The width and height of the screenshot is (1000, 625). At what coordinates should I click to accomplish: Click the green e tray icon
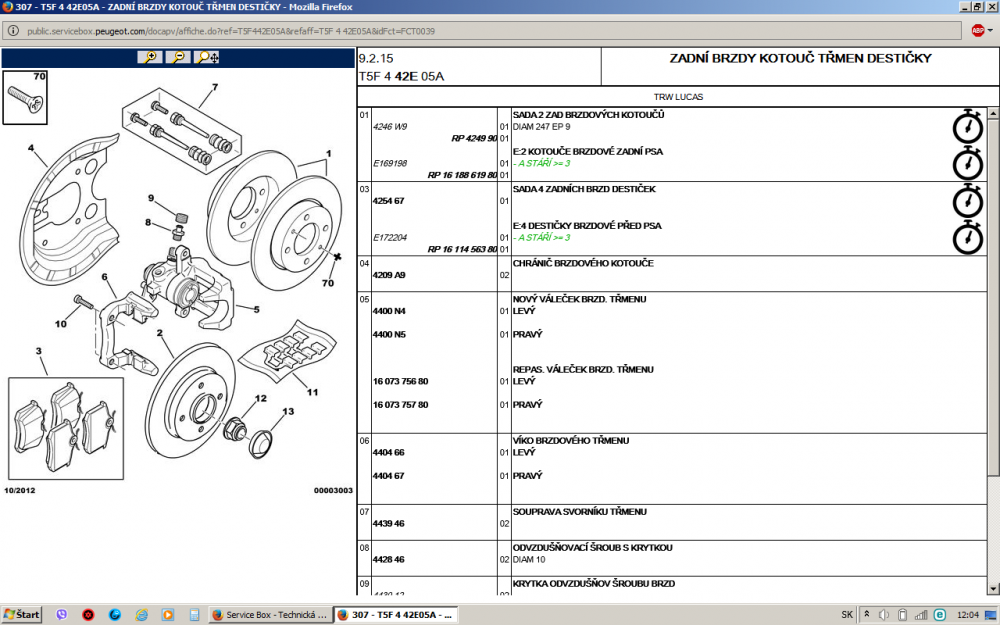click(939, 615)
